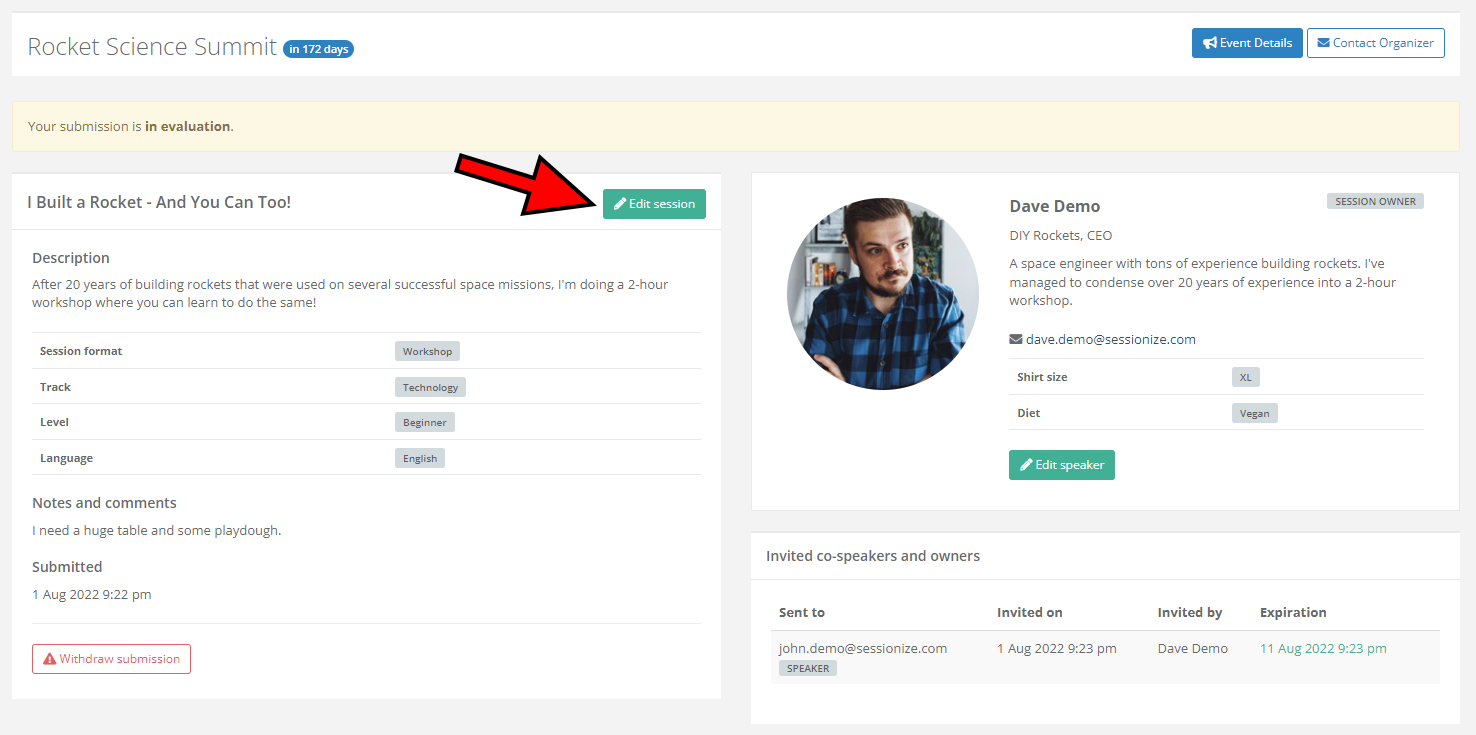Click the English language tag
This screenshot has width=1476, height=735.
[x=420, y=459]
